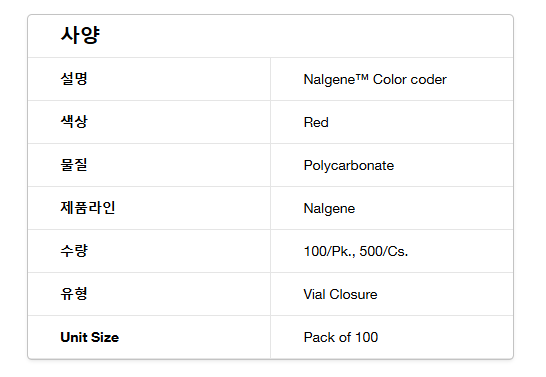Screen dimensions: 546x377
Task: Select the Nalgene™ Color coder text
Action: tap(375, 80)
